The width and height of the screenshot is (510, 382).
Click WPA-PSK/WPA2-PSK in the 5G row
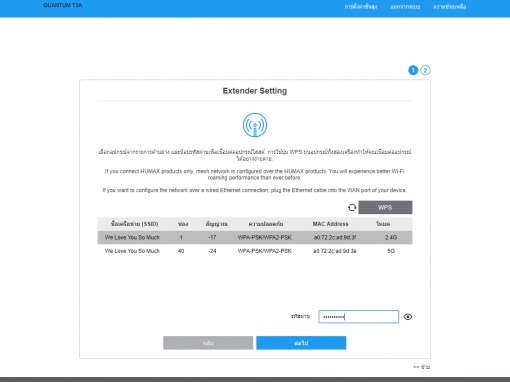(265, 251)
